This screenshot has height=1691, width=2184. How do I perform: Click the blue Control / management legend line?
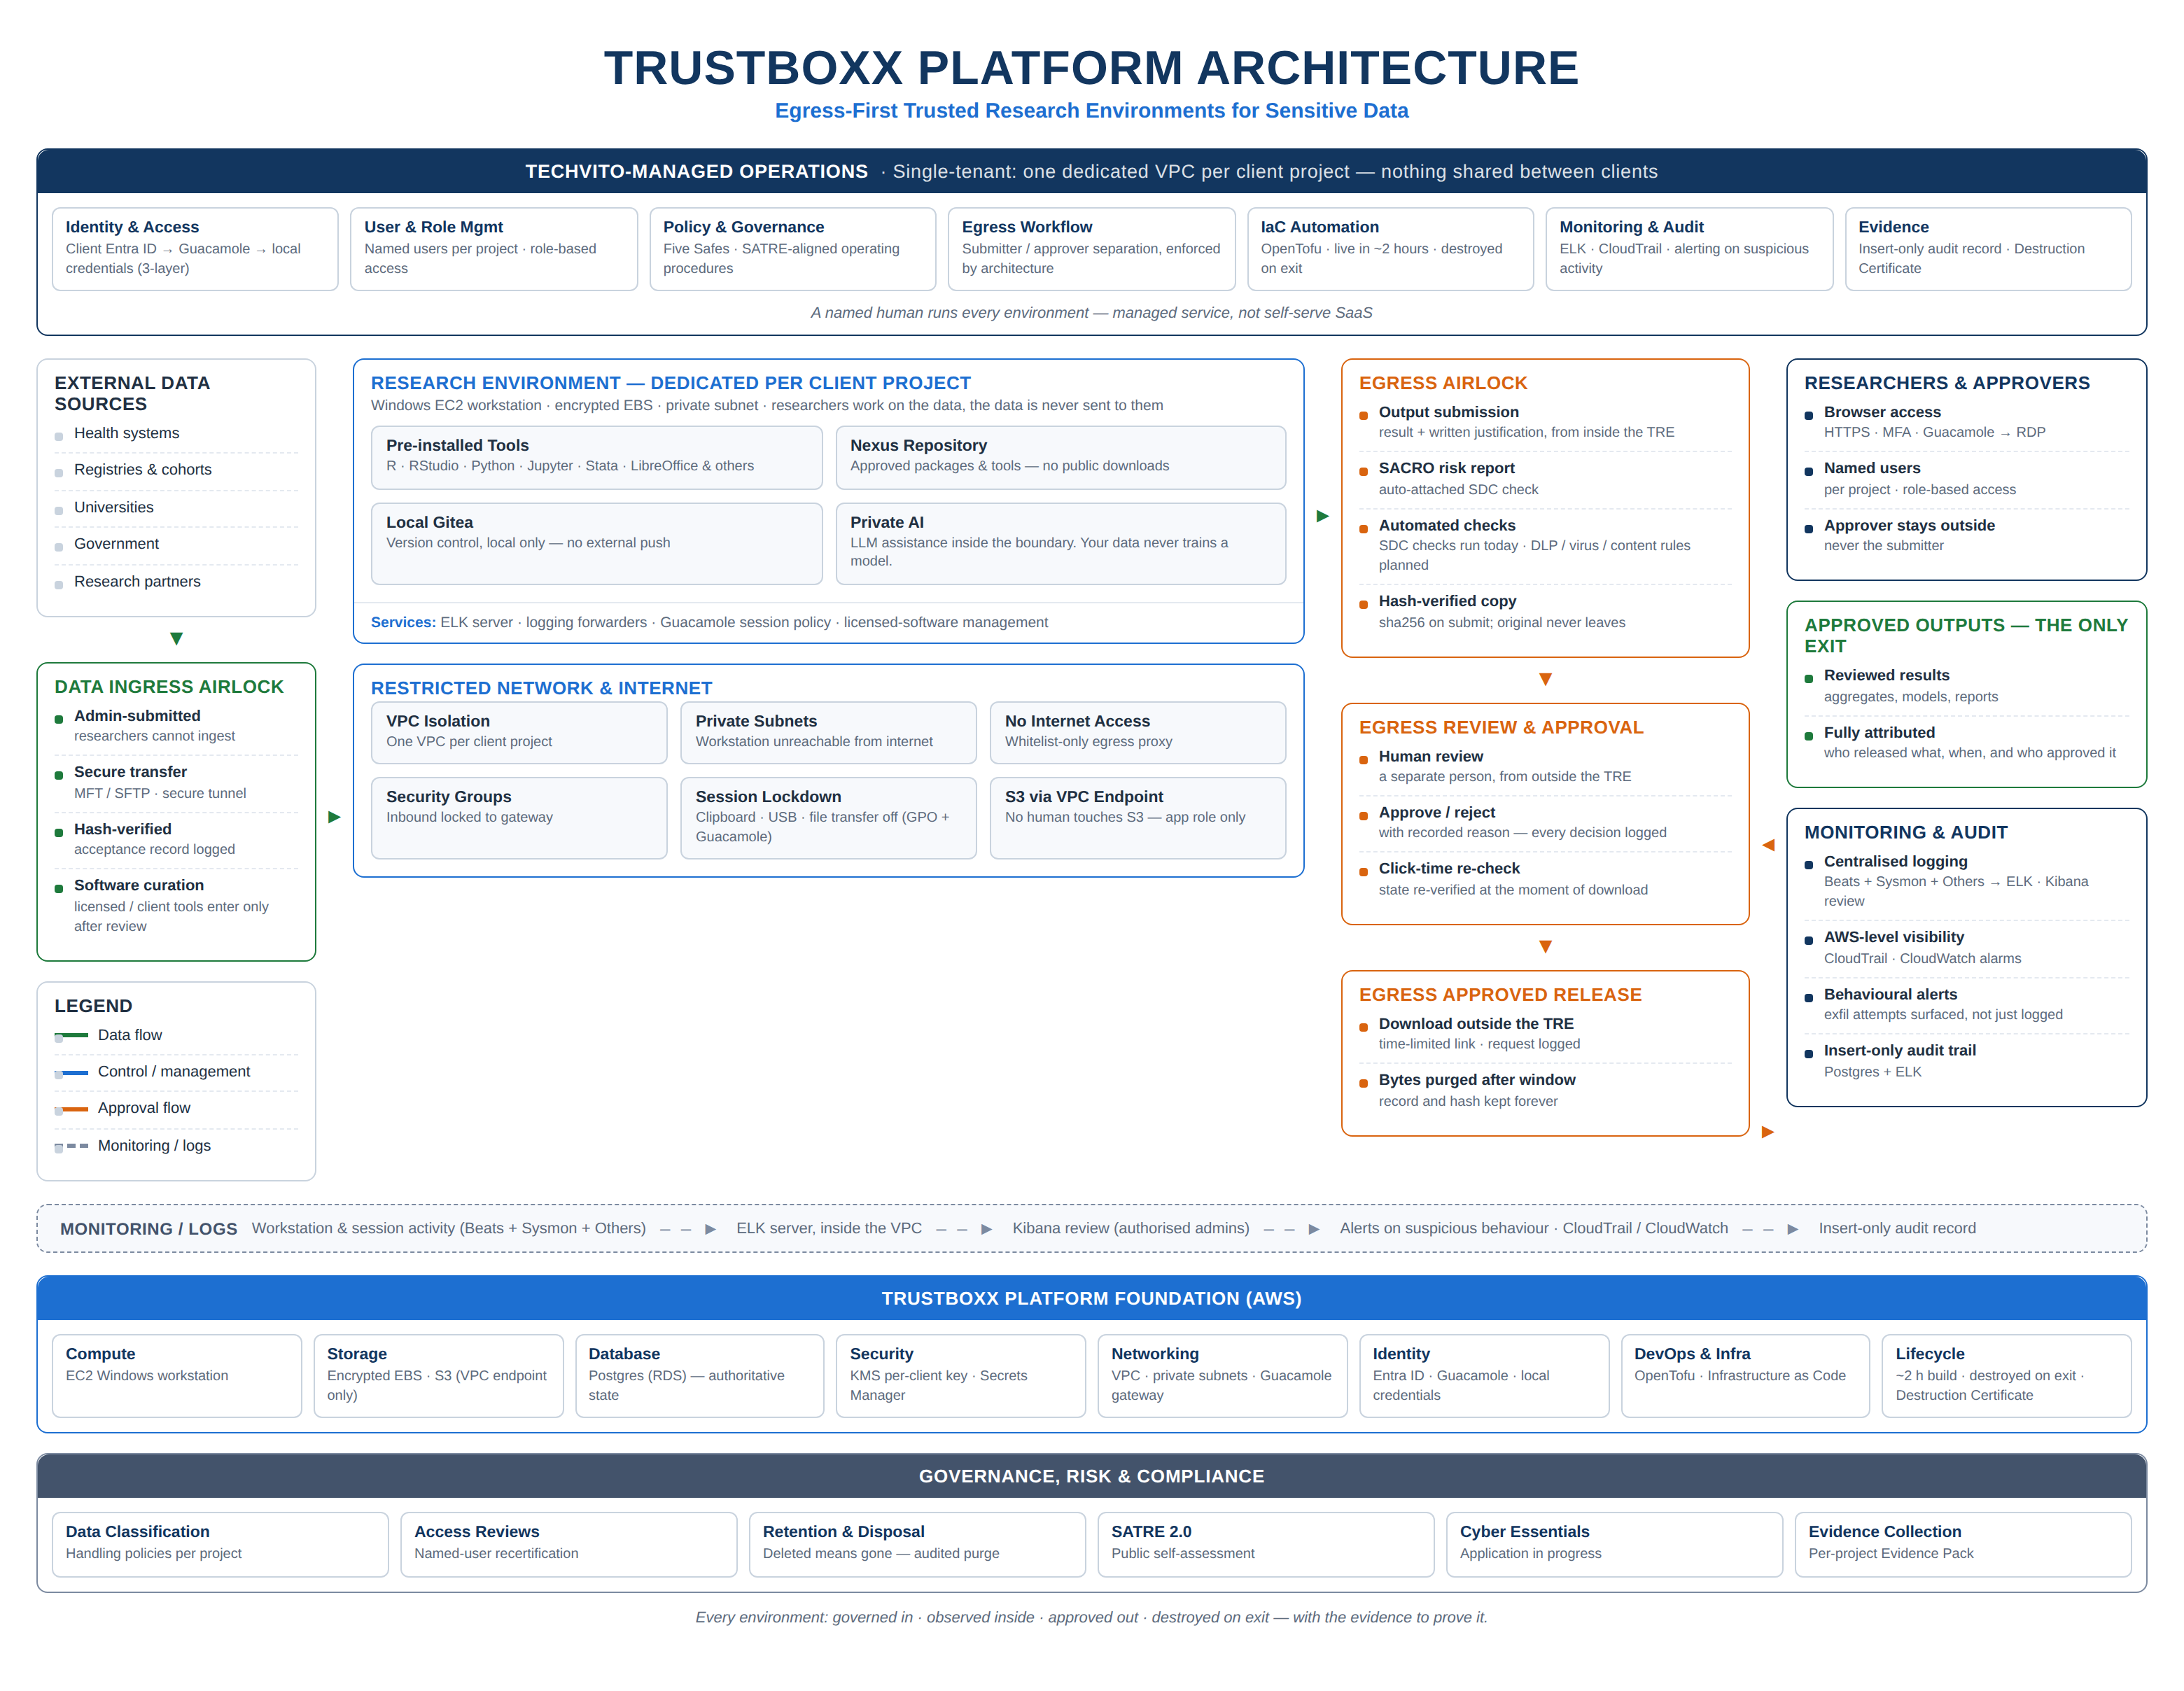[x=72, y=1072]
